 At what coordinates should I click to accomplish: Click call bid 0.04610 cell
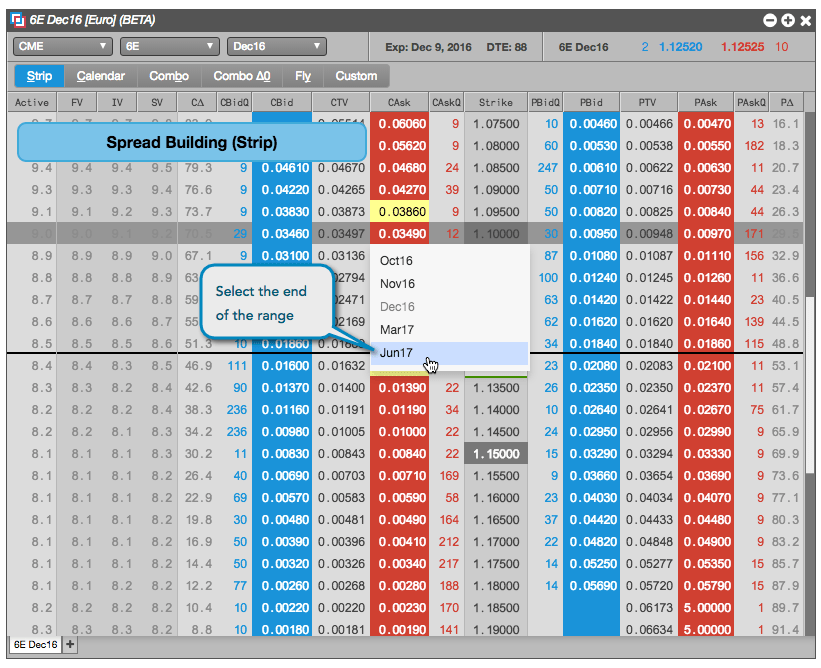pos(282,168)
